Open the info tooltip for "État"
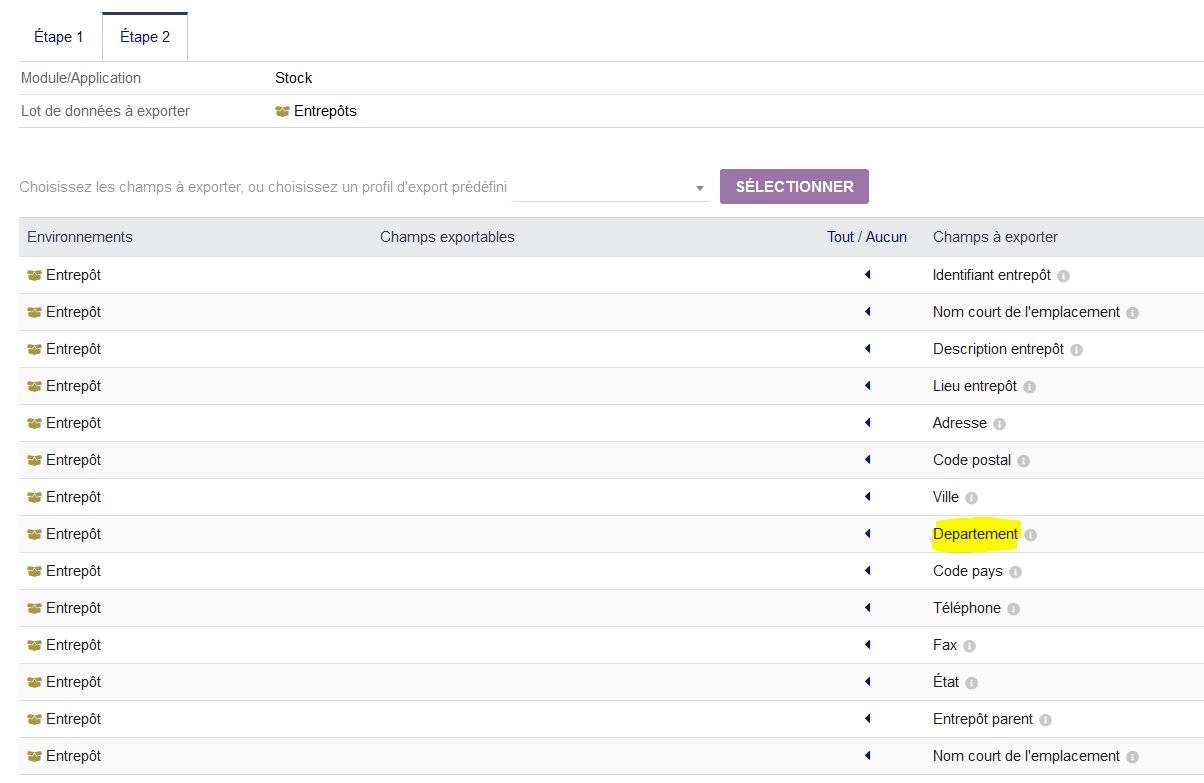The height and width of the screenshot is (783, 1204). pyautogui.click(x=971, y=682)
